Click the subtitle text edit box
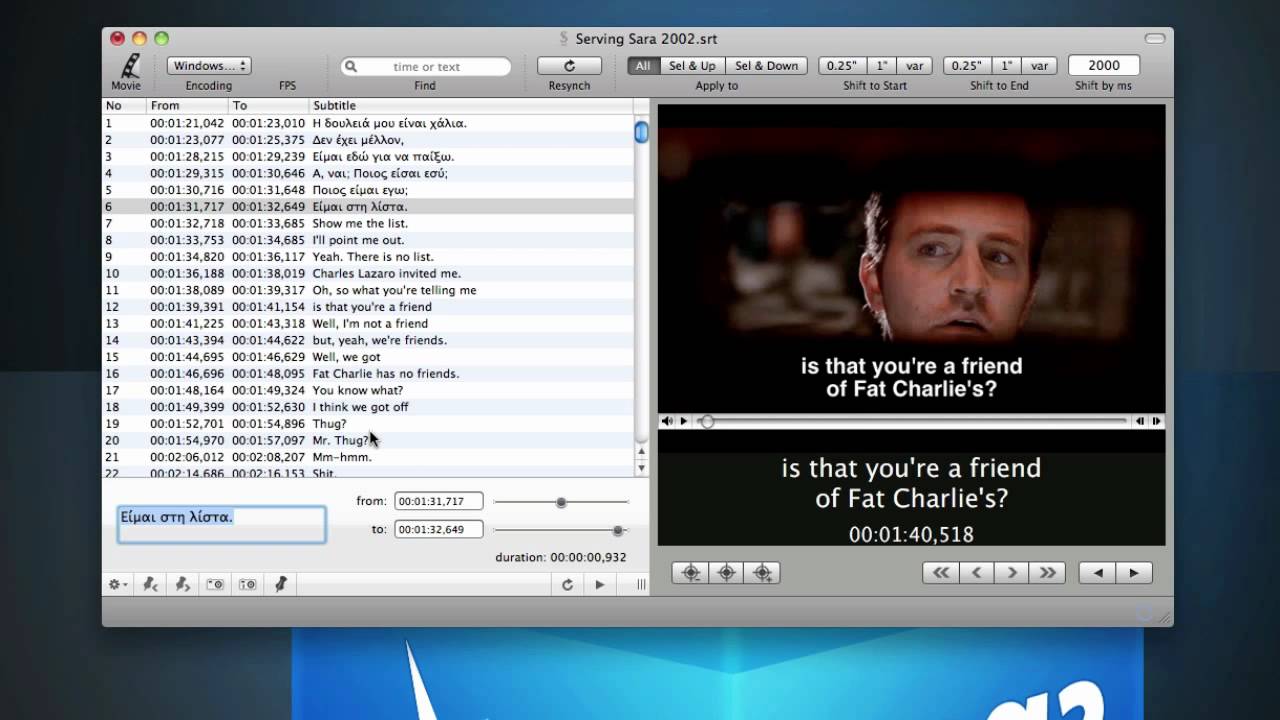 click(221, 524)
